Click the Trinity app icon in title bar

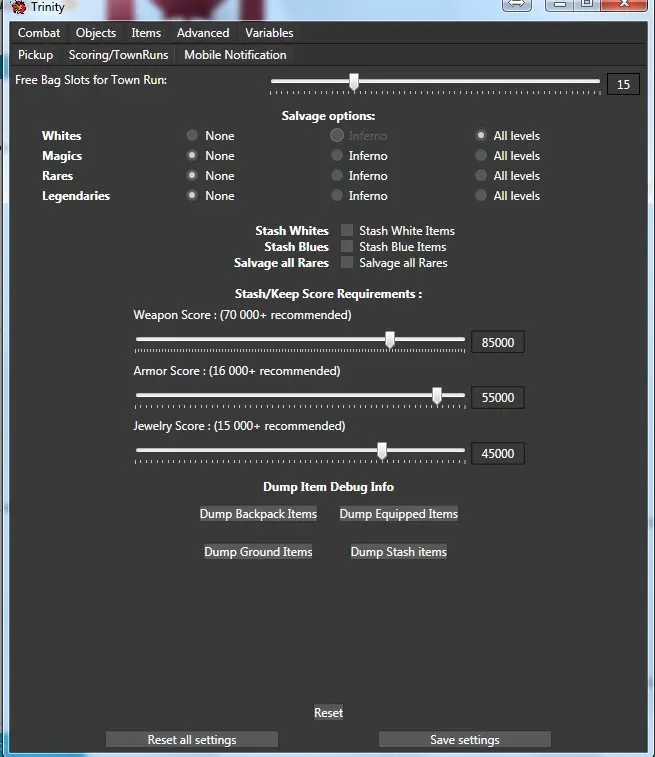pyautogui.click(x=18, y=7)
